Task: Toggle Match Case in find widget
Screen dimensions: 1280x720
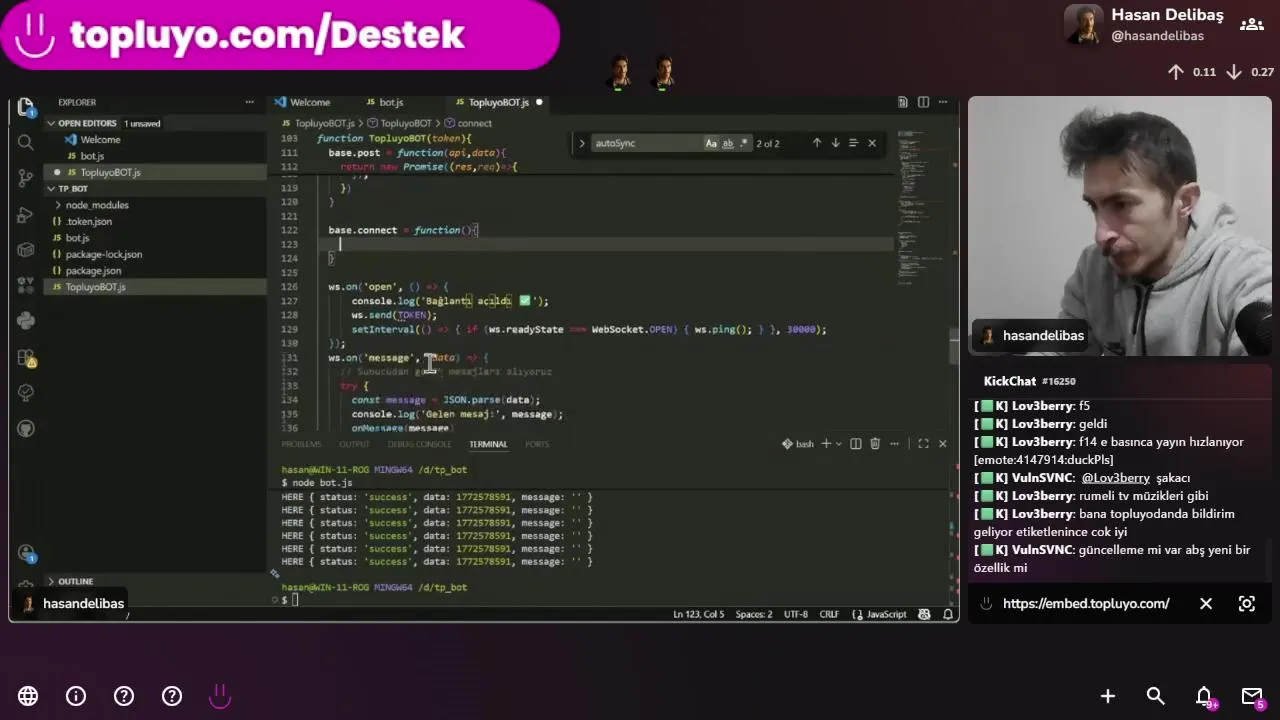Action: pyautogui.click(x=711, y=143)
